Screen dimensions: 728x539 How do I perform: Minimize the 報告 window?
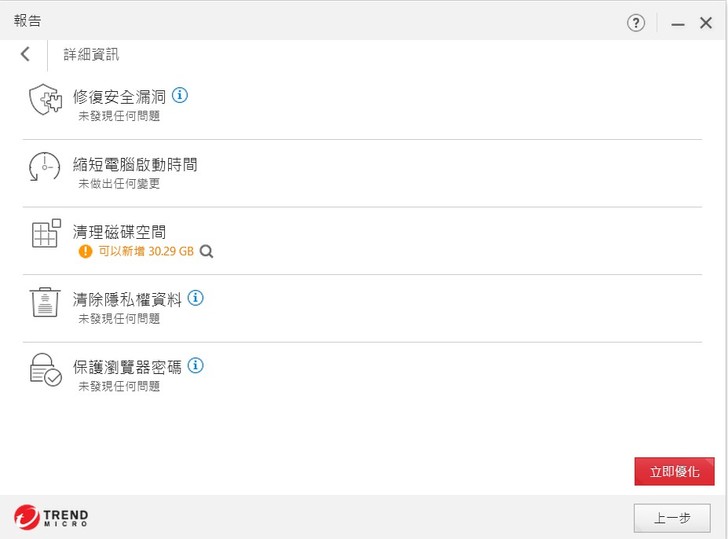(x=678, y=23)
